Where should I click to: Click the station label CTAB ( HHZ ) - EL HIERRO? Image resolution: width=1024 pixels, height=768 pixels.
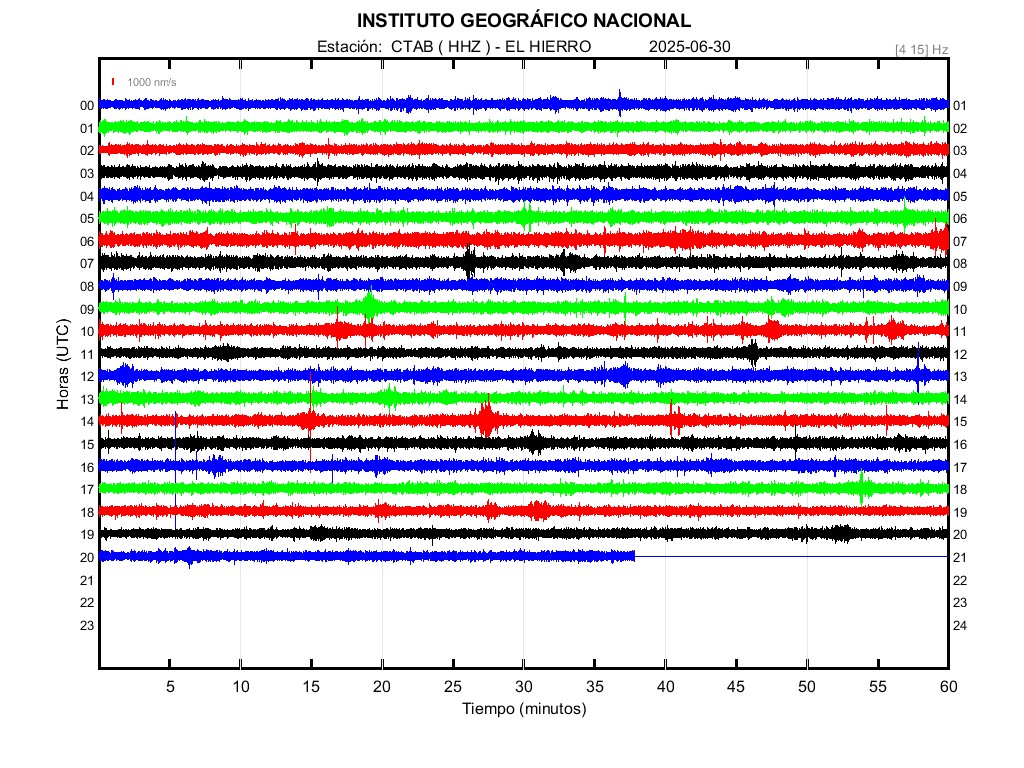[x=491, y=47]
